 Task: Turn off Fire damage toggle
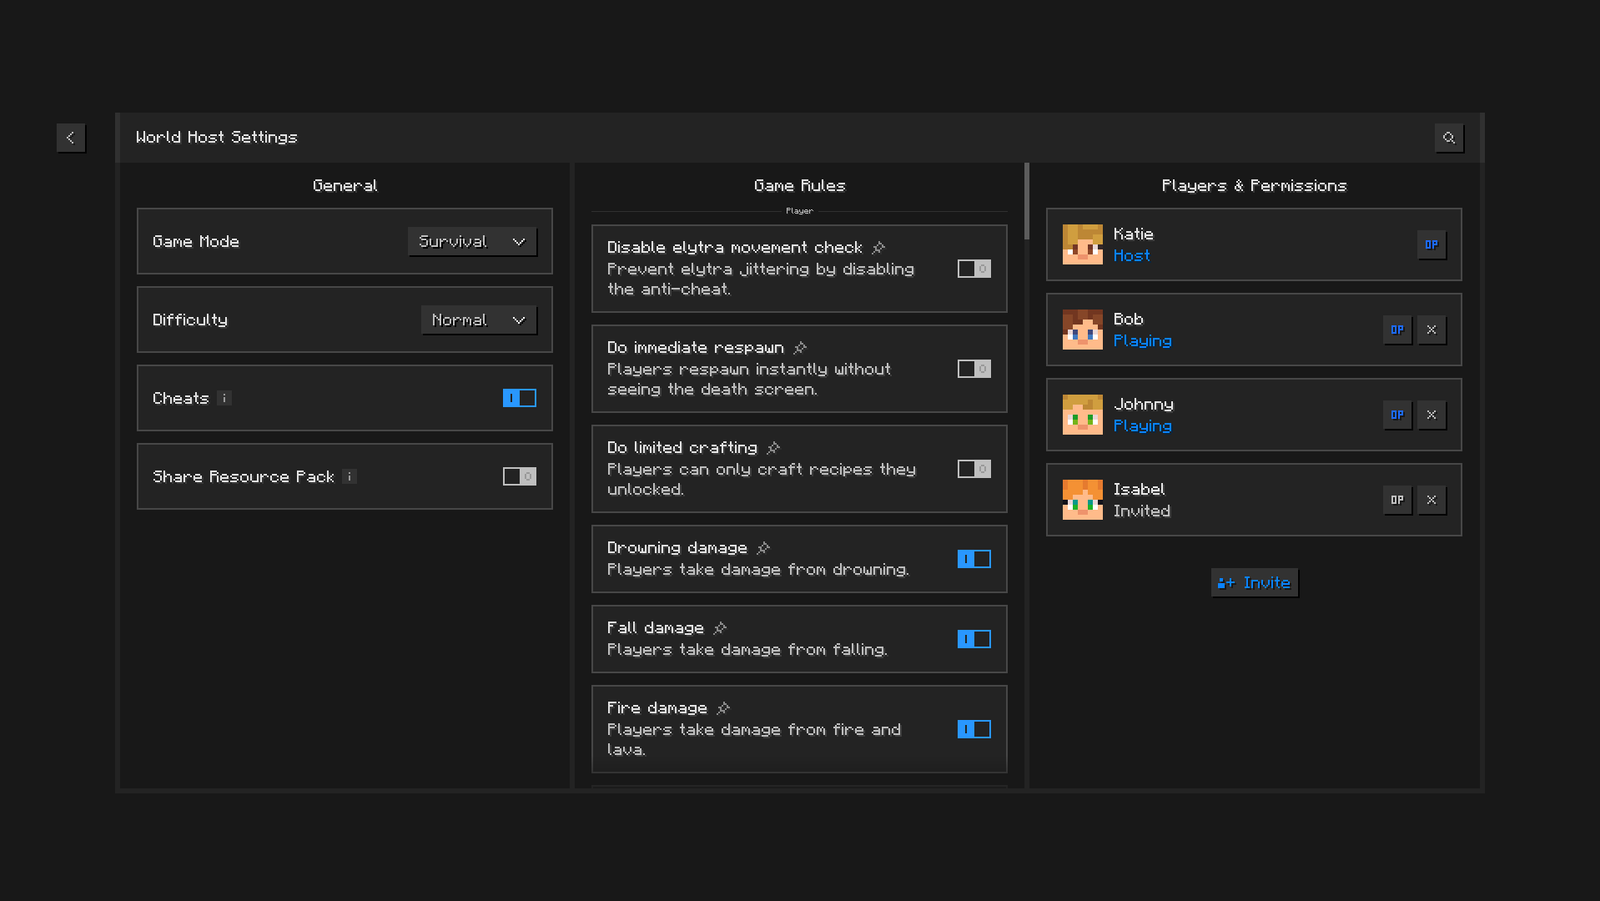coord(973,729)
